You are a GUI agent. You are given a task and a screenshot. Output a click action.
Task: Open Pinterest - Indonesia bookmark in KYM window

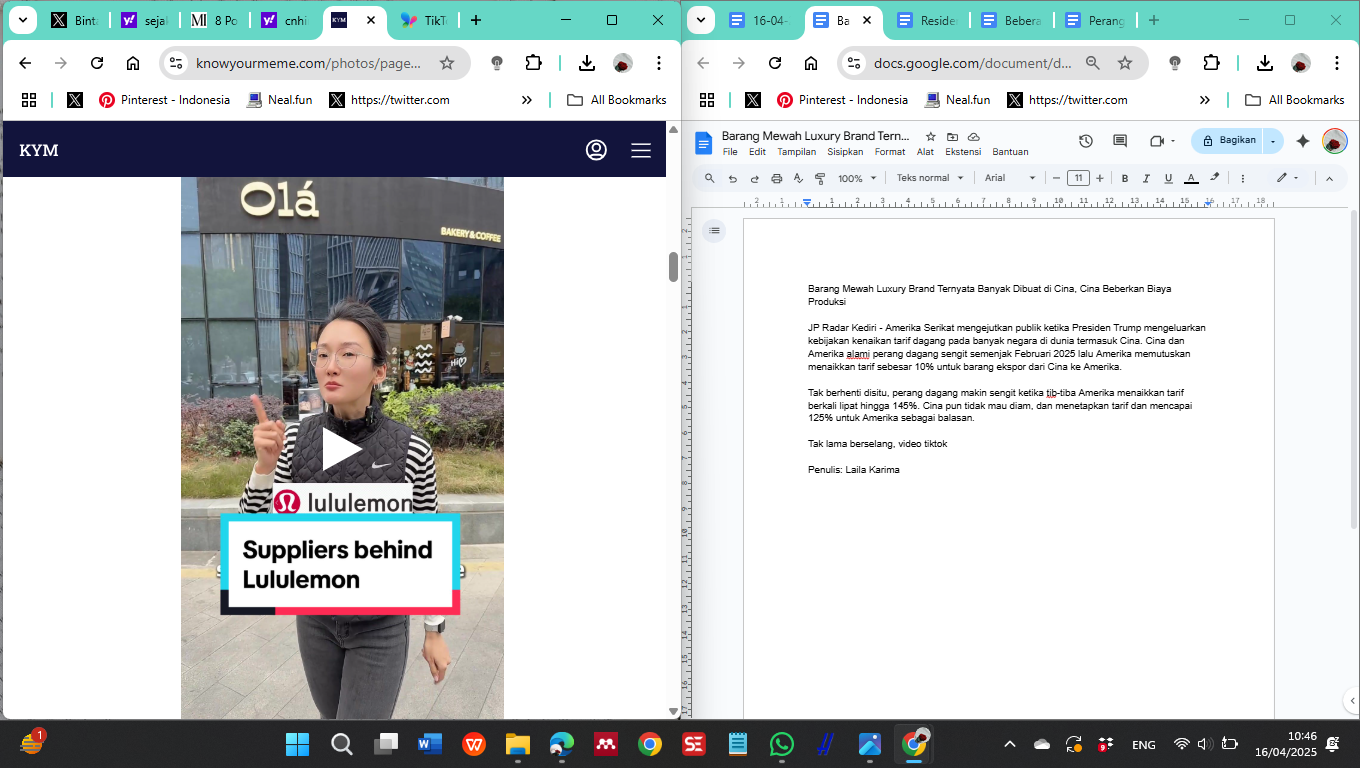164,100
